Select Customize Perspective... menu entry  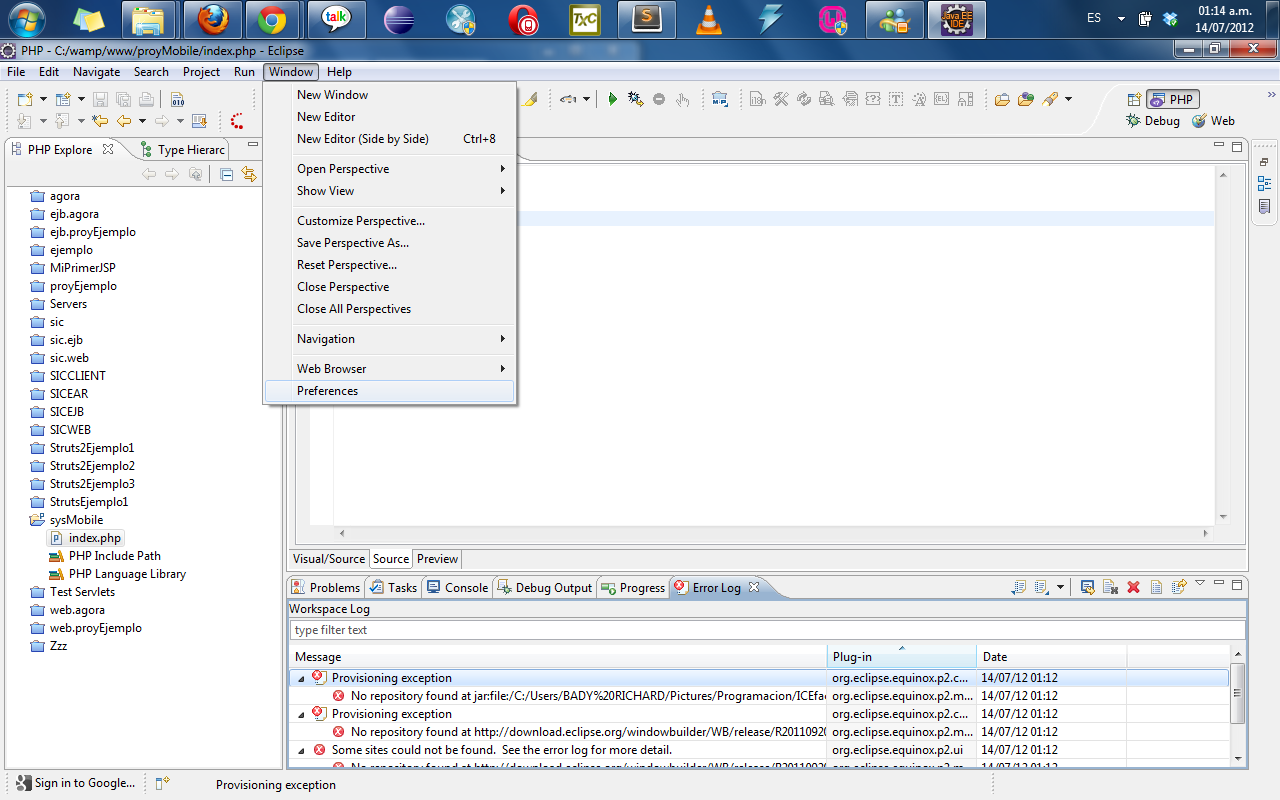[390, 221]
